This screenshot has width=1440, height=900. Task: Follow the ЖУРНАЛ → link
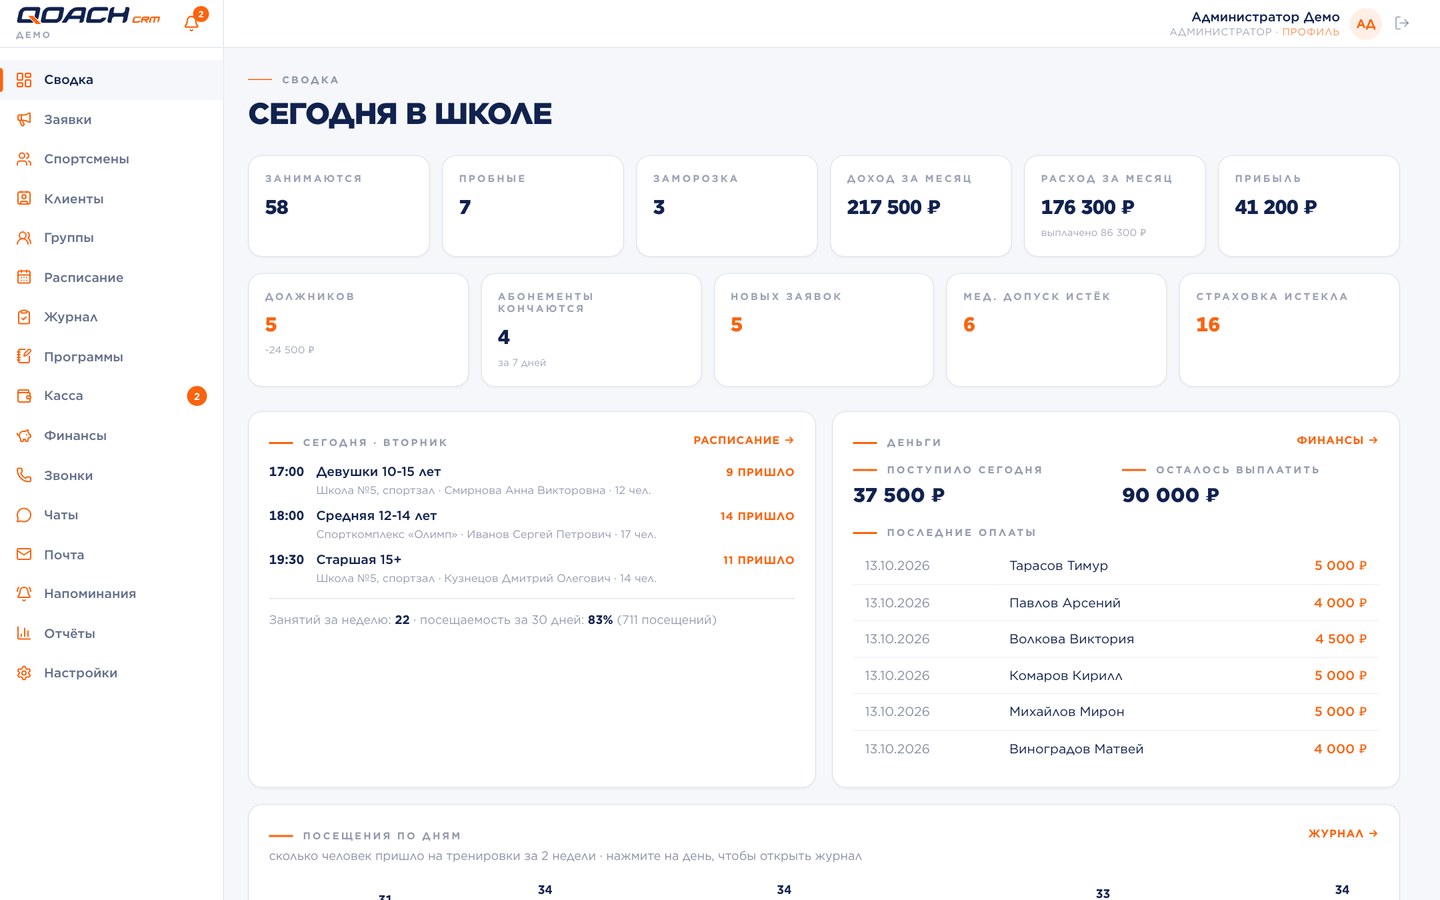pyautogui.click(x=1343, y=833)
